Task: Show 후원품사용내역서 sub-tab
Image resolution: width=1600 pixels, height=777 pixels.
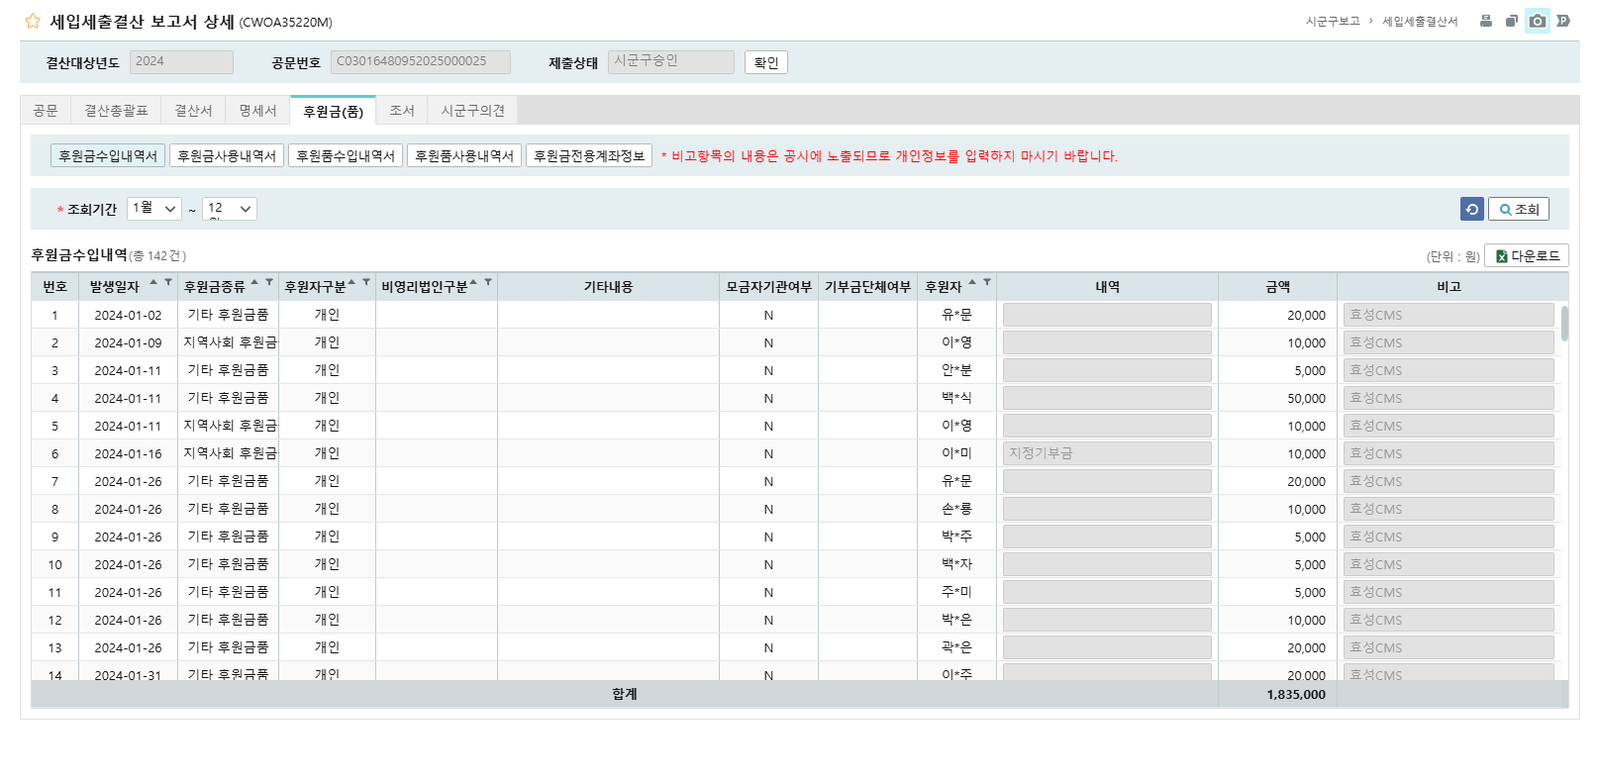Action: [x=464, y=156]
